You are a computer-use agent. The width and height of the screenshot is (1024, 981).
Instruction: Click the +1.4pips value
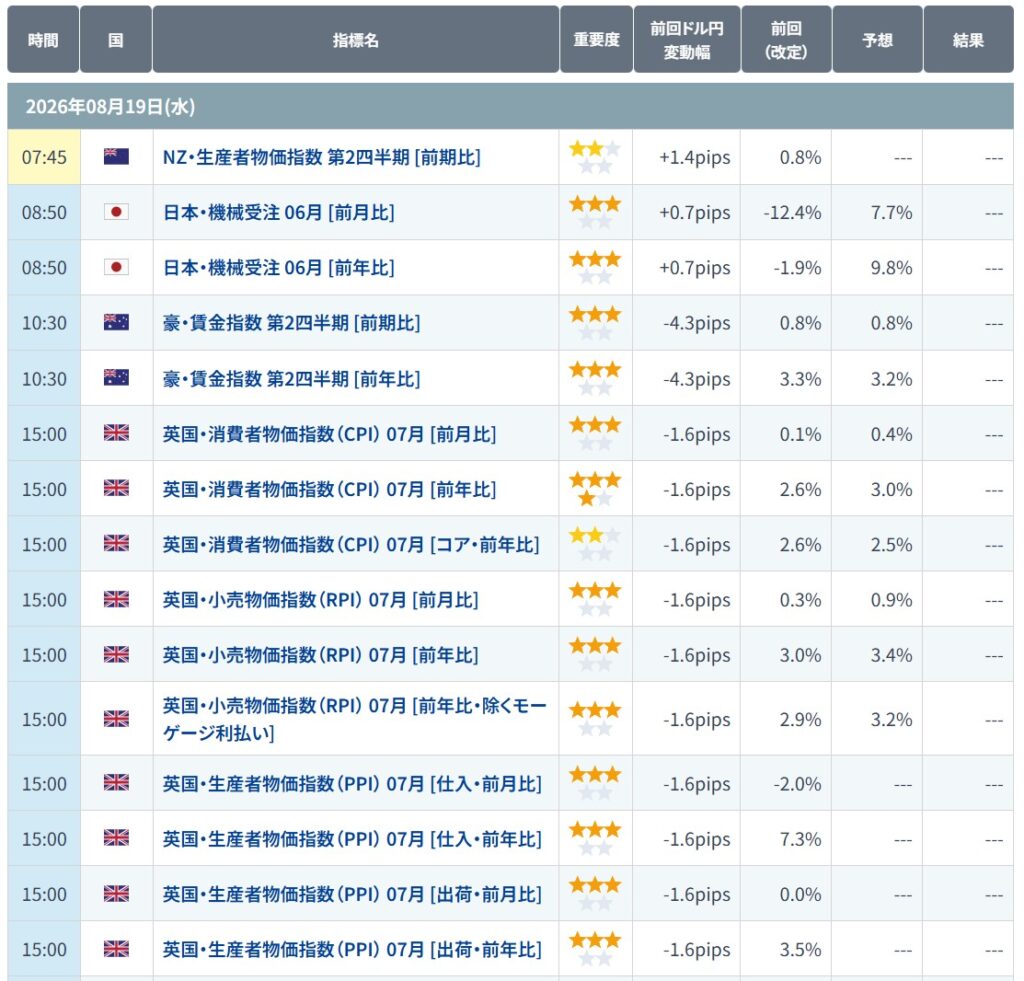tap(694, 157)
